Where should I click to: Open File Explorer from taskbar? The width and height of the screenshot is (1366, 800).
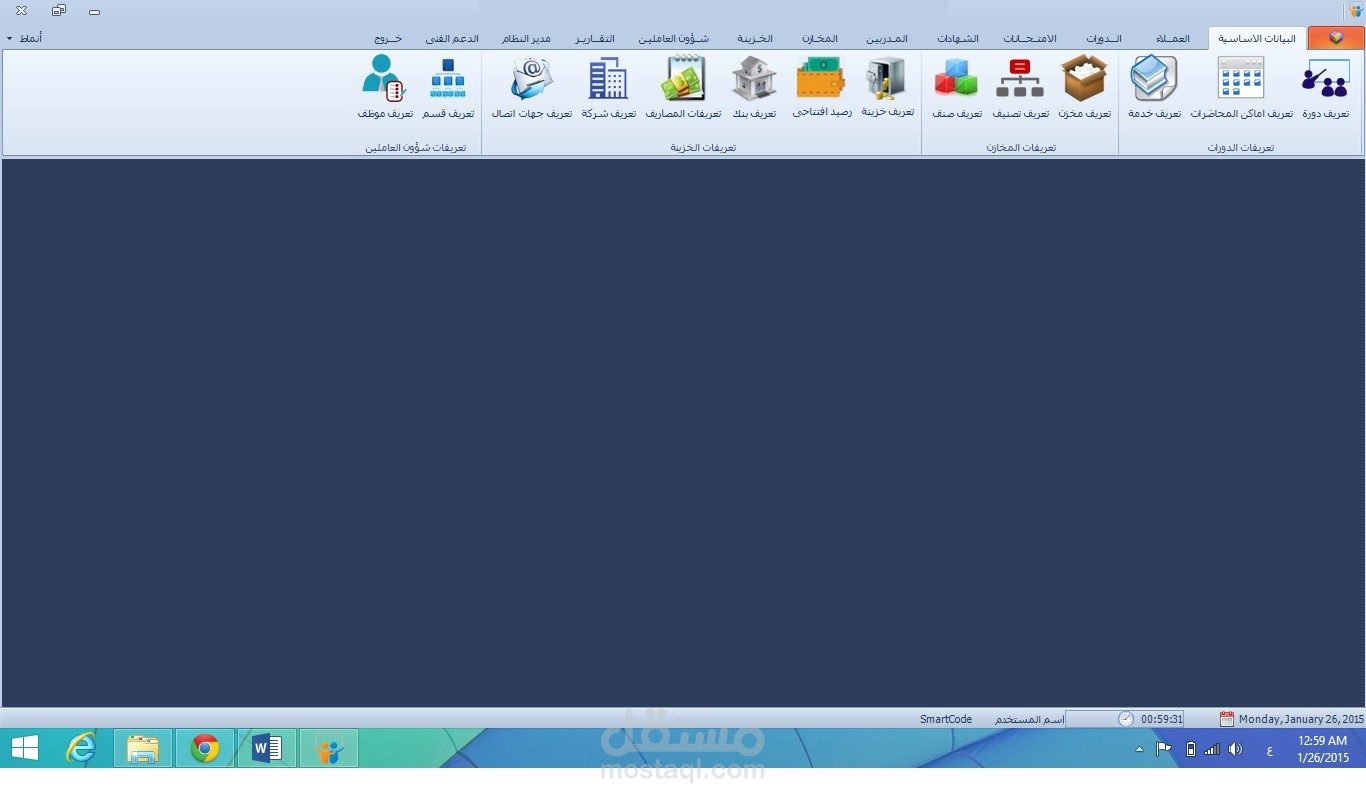click(143, 748)
